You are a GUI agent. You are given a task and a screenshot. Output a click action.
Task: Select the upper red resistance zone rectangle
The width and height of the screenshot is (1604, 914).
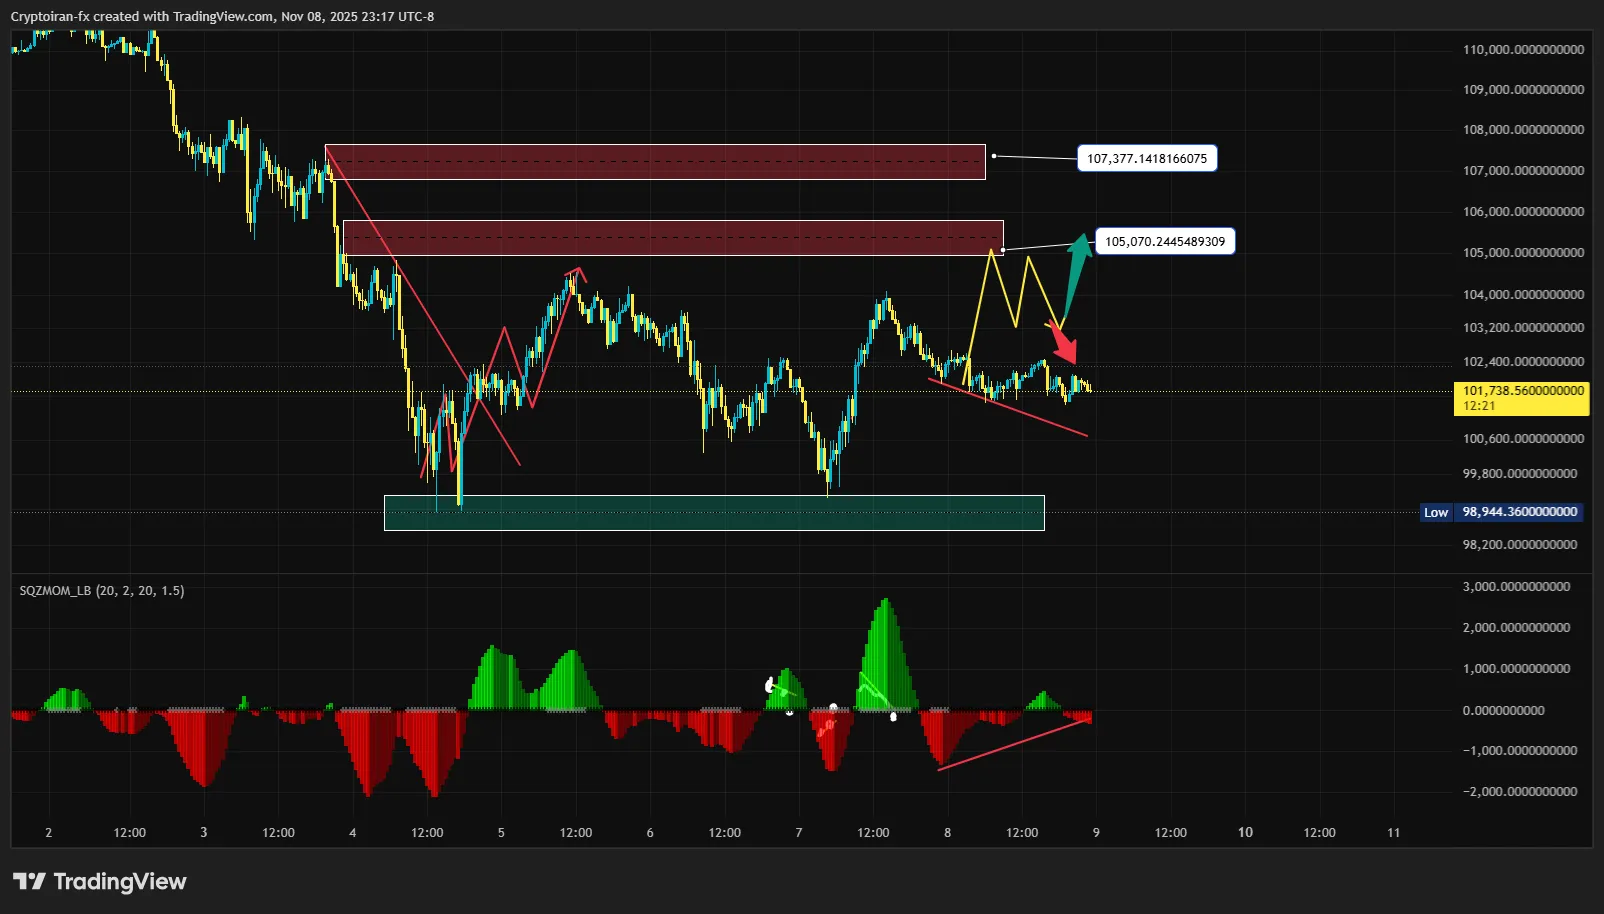pos(655,162)
